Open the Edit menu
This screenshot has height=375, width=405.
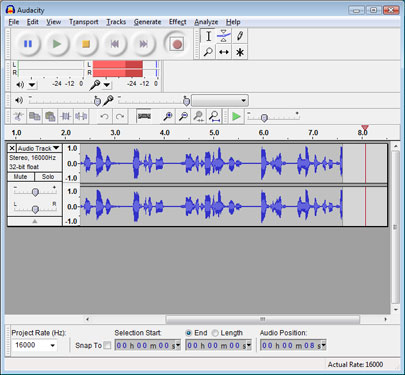pyautogui.click(x=33, y=22)
